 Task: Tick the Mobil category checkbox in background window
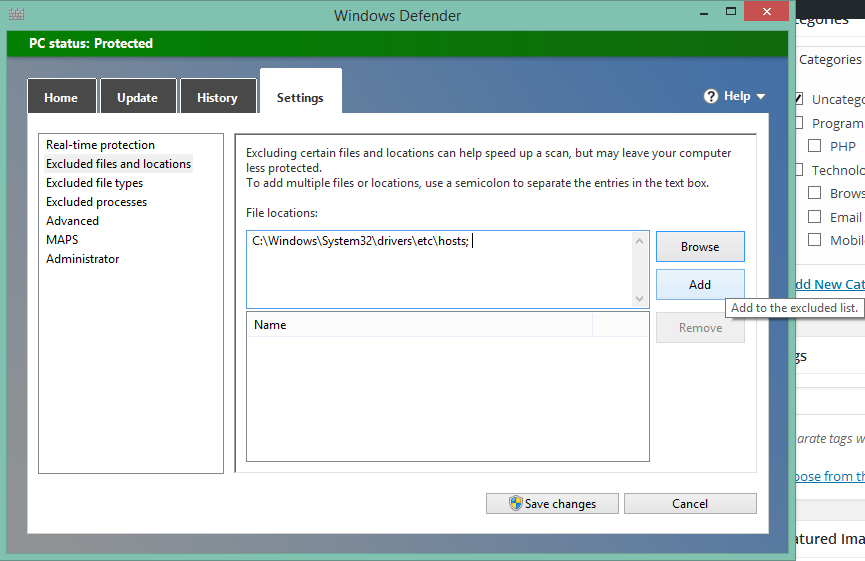coord(814,240)
